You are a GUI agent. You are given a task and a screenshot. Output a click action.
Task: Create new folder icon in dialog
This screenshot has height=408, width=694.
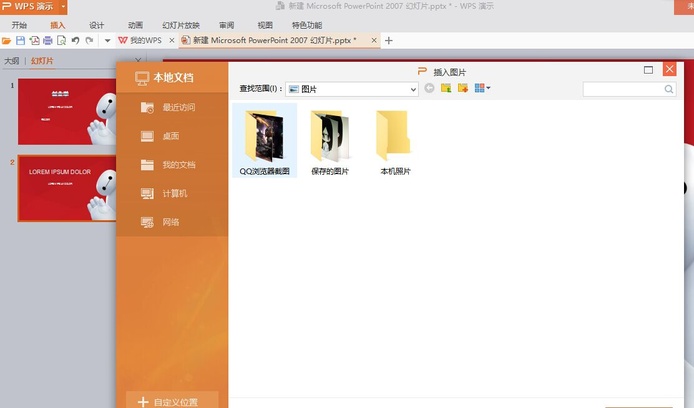click(x=463, y=88)
